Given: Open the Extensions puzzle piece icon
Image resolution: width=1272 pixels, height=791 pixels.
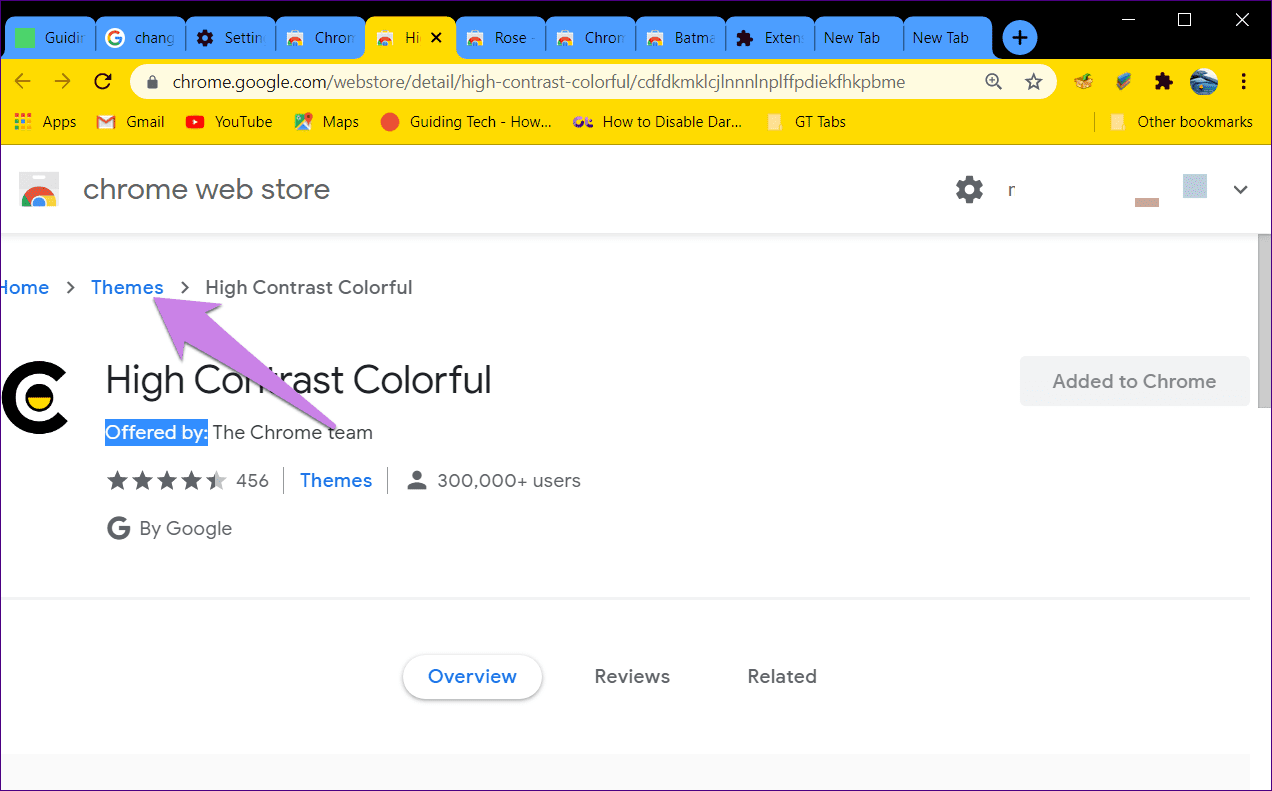Looking at the screenshot, I should [1163, 82].
